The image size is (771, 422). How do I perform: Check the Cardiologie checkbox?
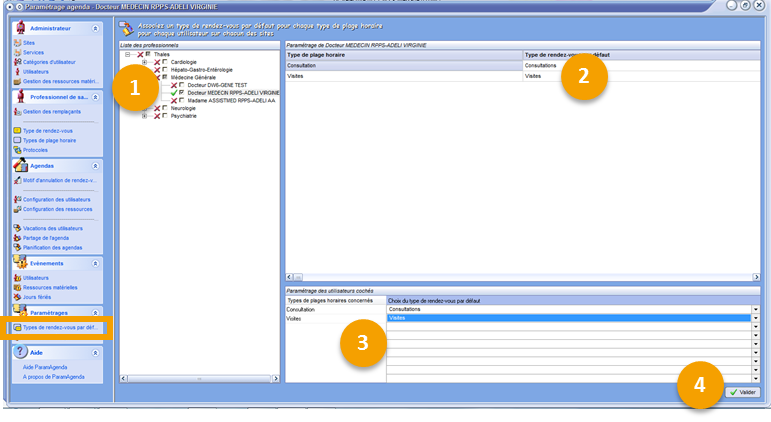165,62
